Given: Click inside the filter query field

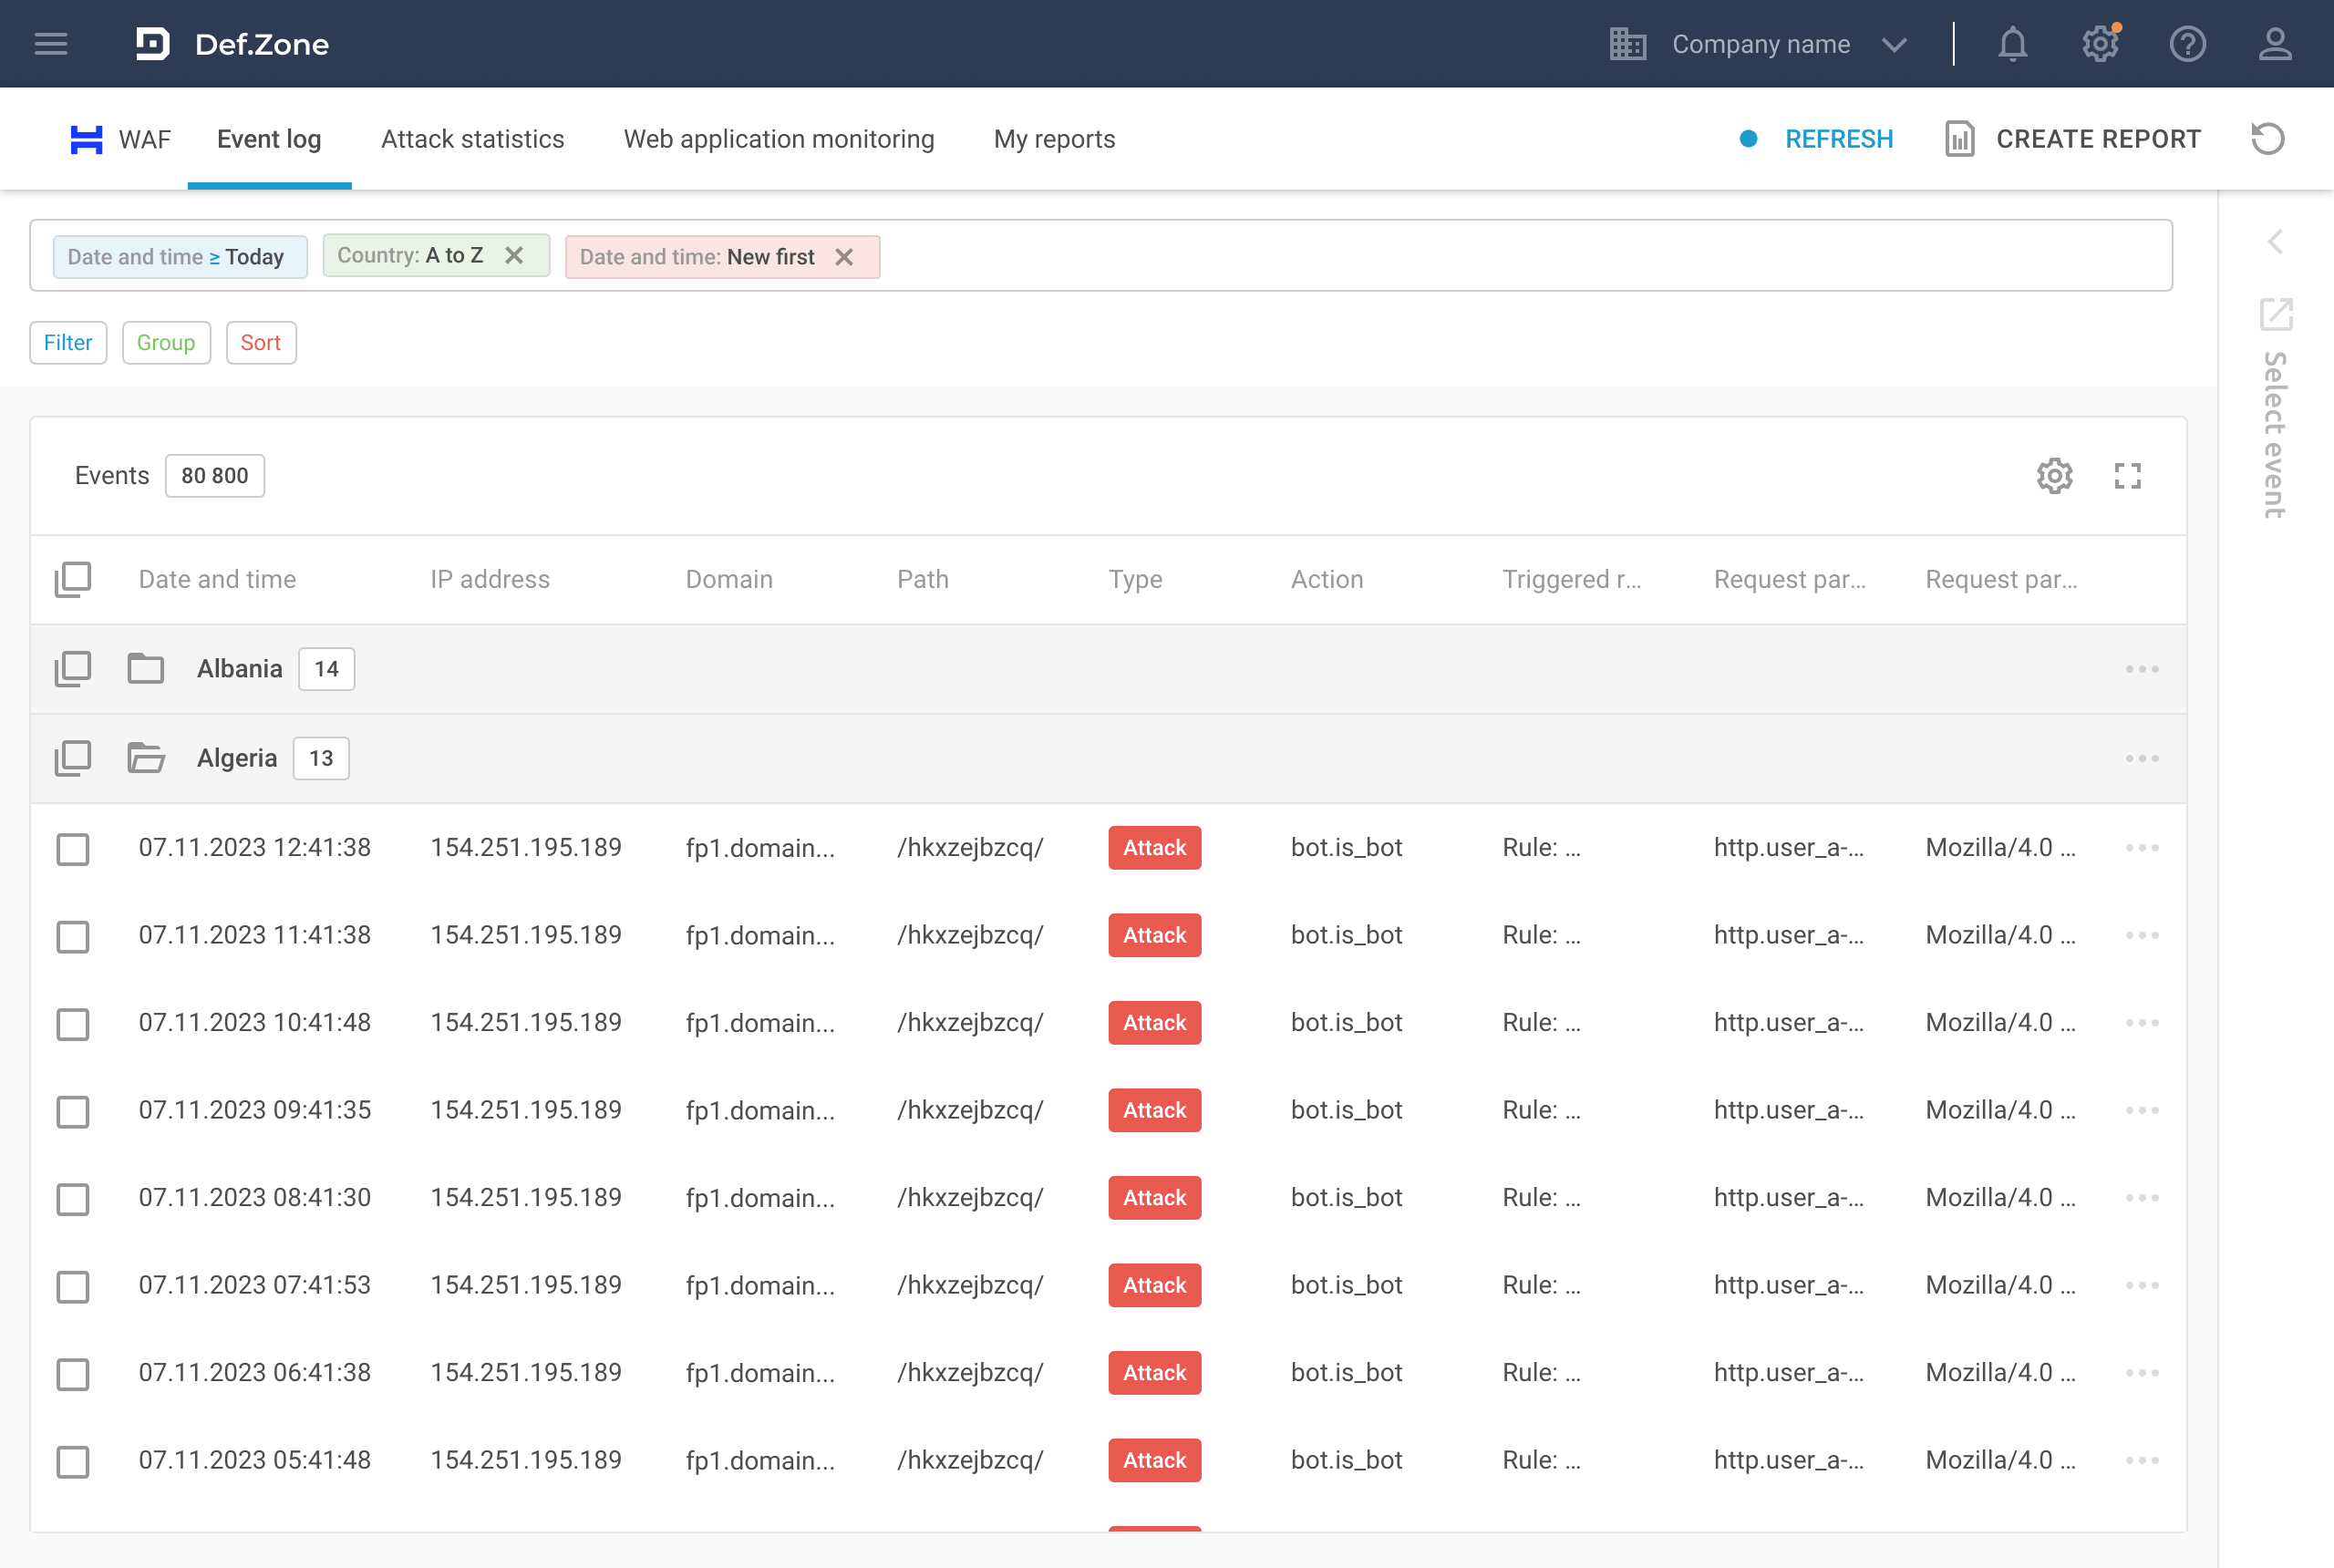Looking at the screenshot, I should [x=1500, y=256].
